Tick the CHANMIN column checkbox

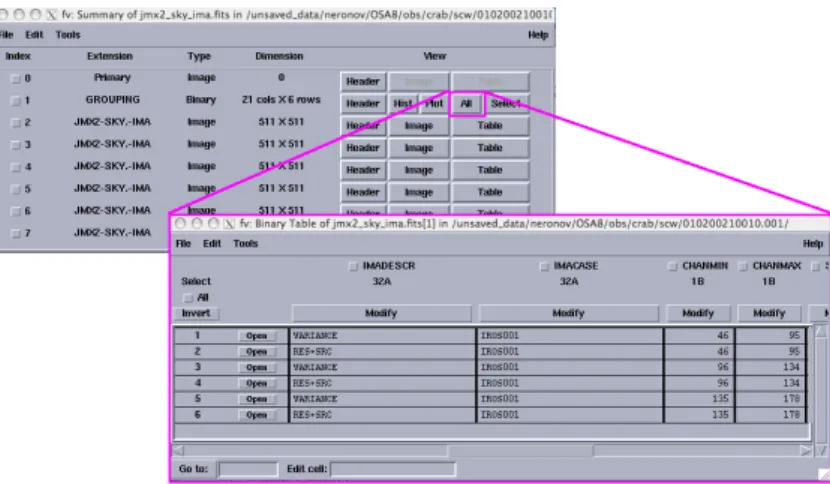point(673,266)
